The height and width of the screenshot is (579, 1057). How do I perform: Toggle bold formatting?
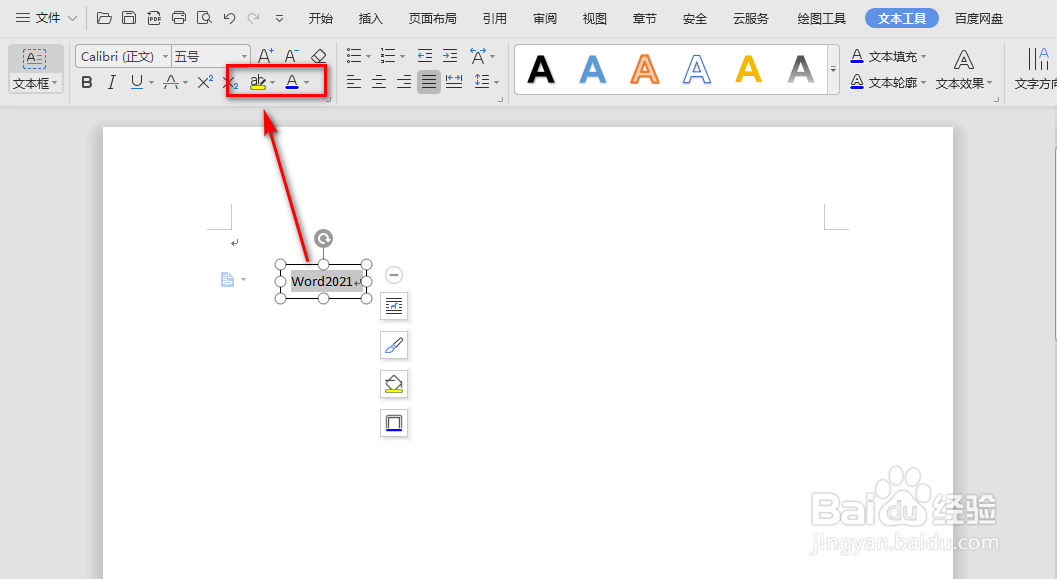[x=86, y=82]
